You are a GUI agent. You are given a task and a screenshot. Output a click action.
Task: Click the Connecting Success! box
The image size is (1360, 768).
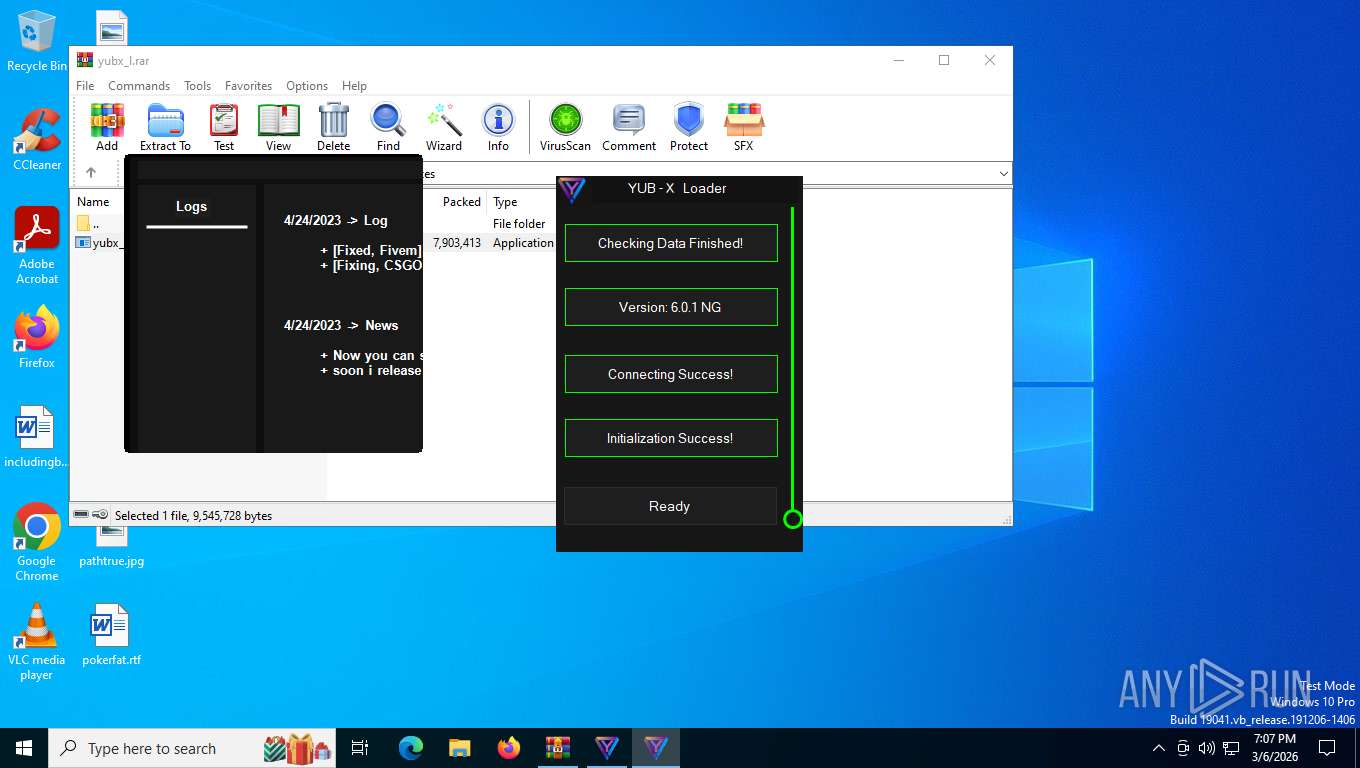[670, 374]
